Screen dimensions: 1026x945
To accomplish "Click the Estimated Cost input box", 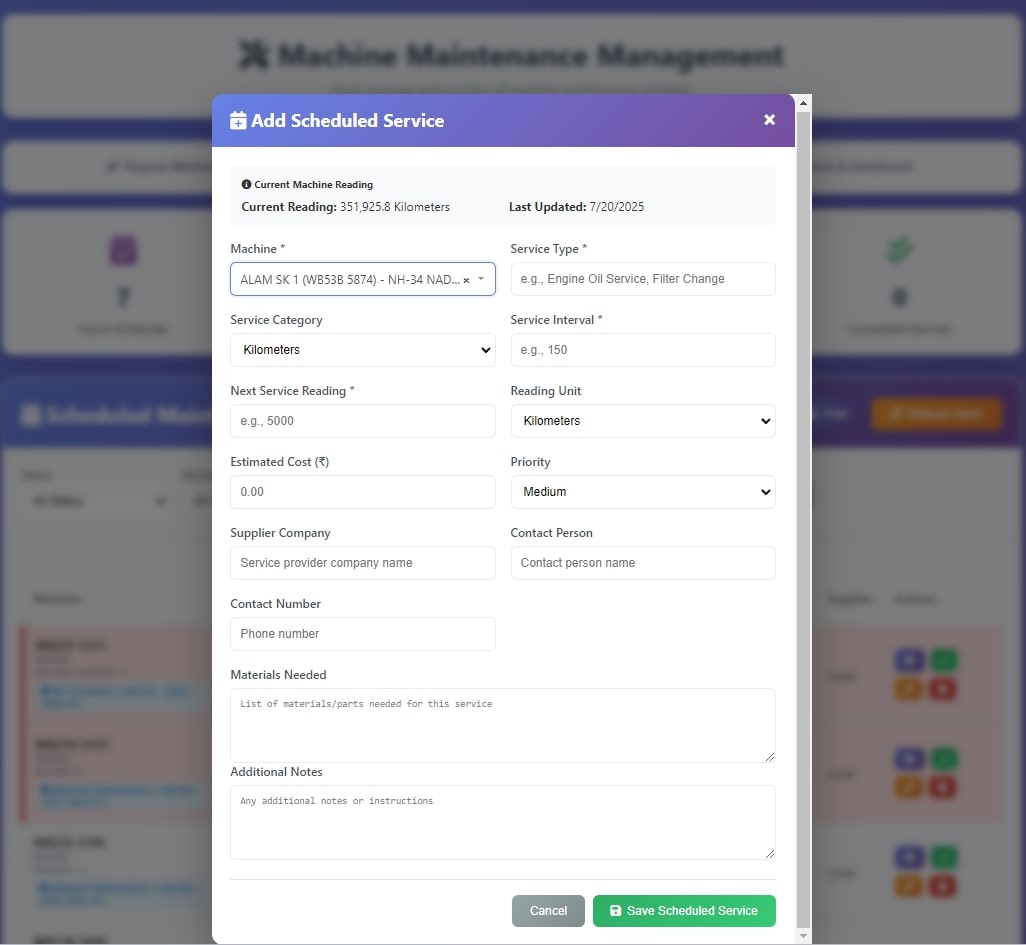I will point(362,492).
